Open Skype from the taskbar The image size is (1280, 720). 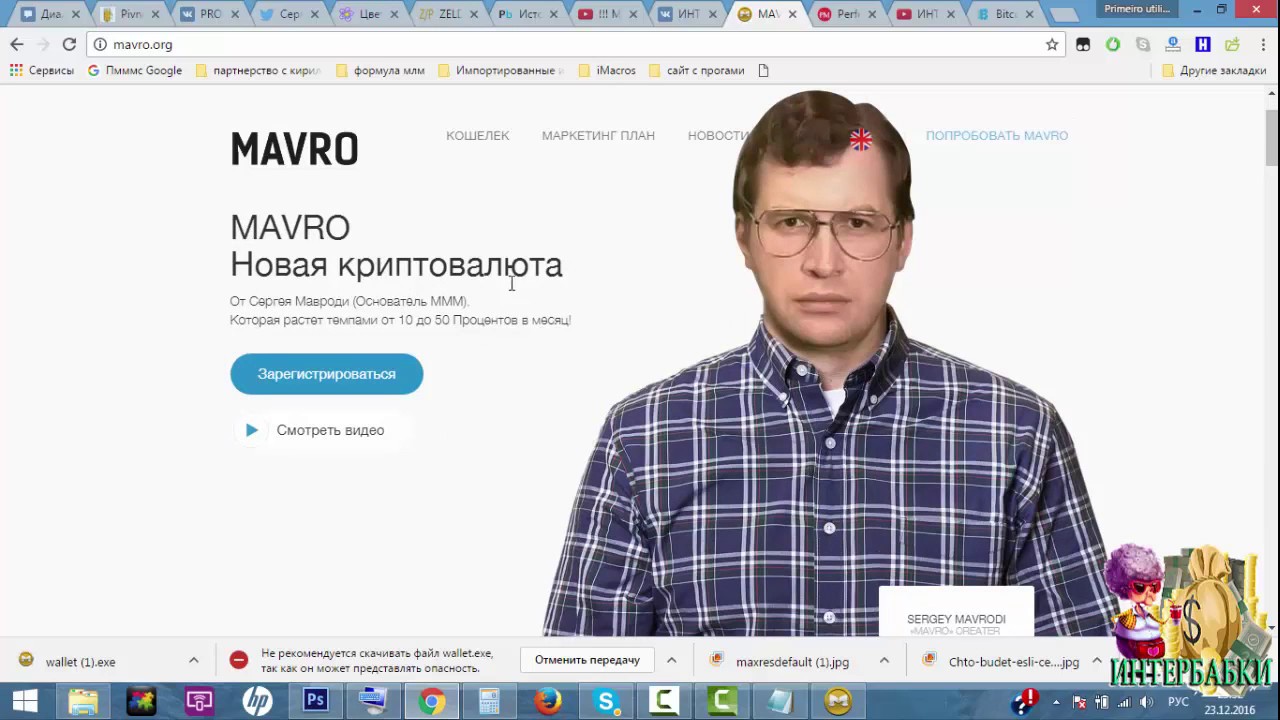[605, 702]
